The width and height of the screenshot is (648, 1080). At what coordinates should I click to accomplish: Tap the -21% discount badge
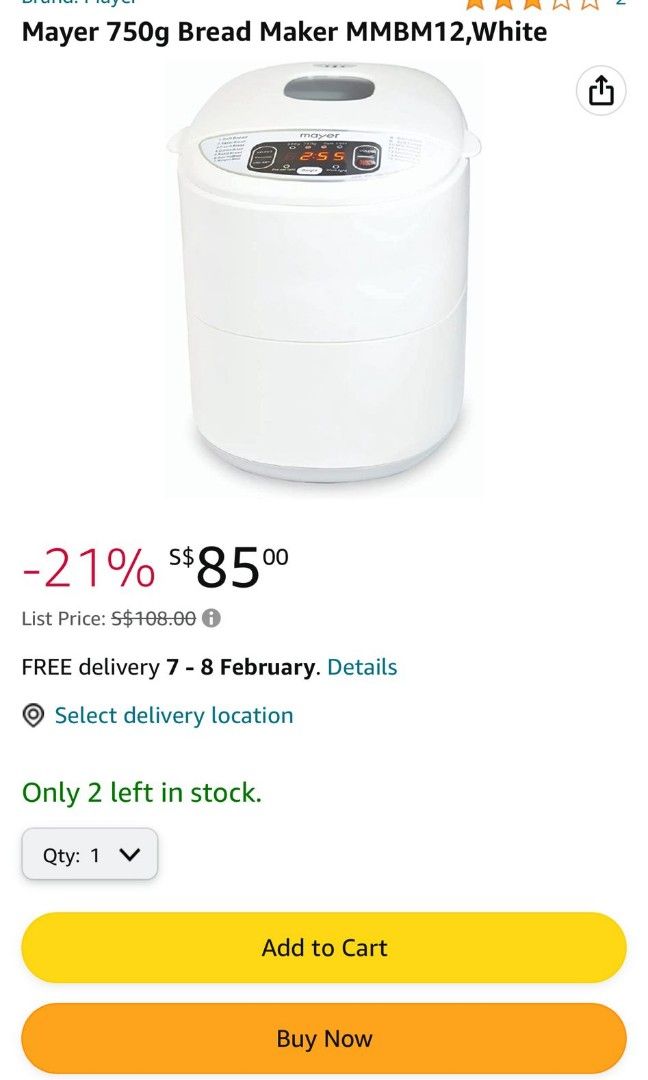coord(88,569)
